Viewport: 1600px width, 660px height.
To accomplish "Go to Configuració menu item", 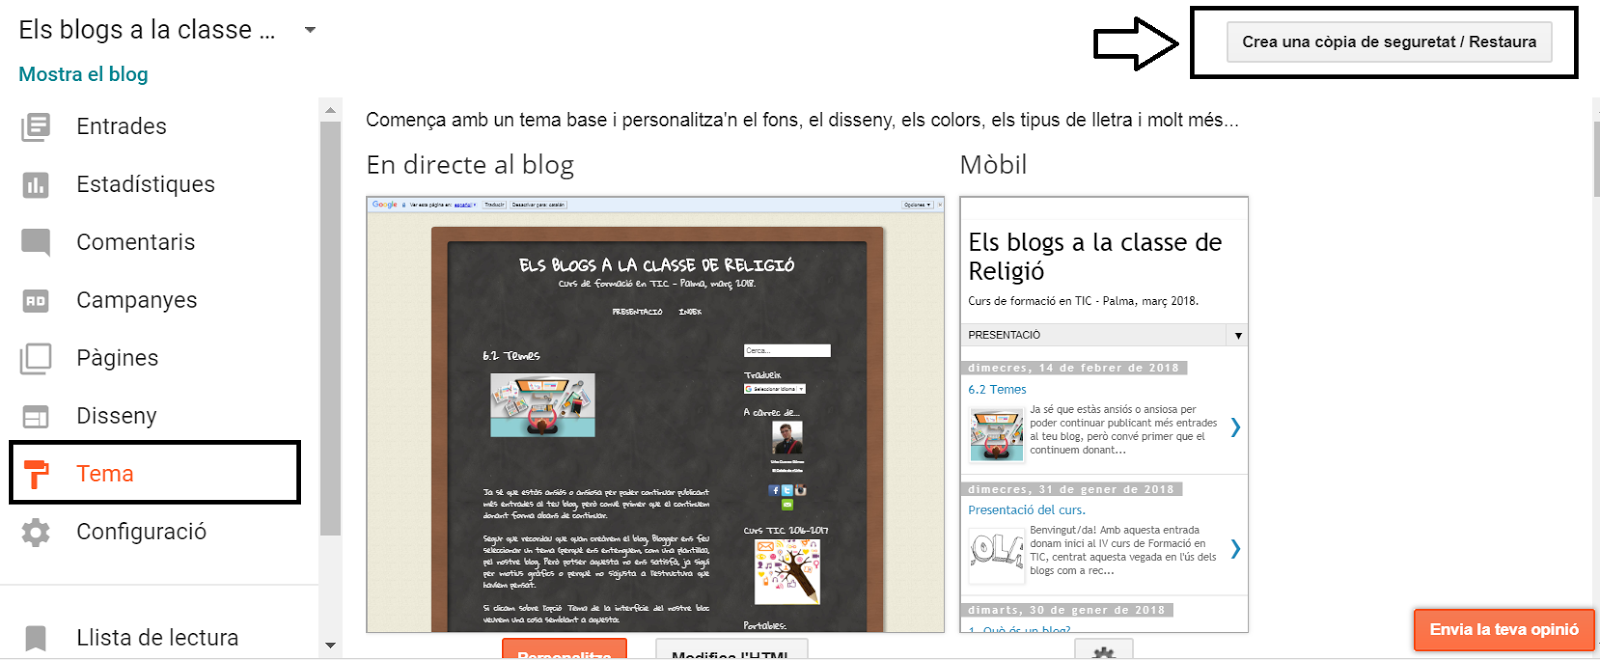I will [x=142, y=532].
